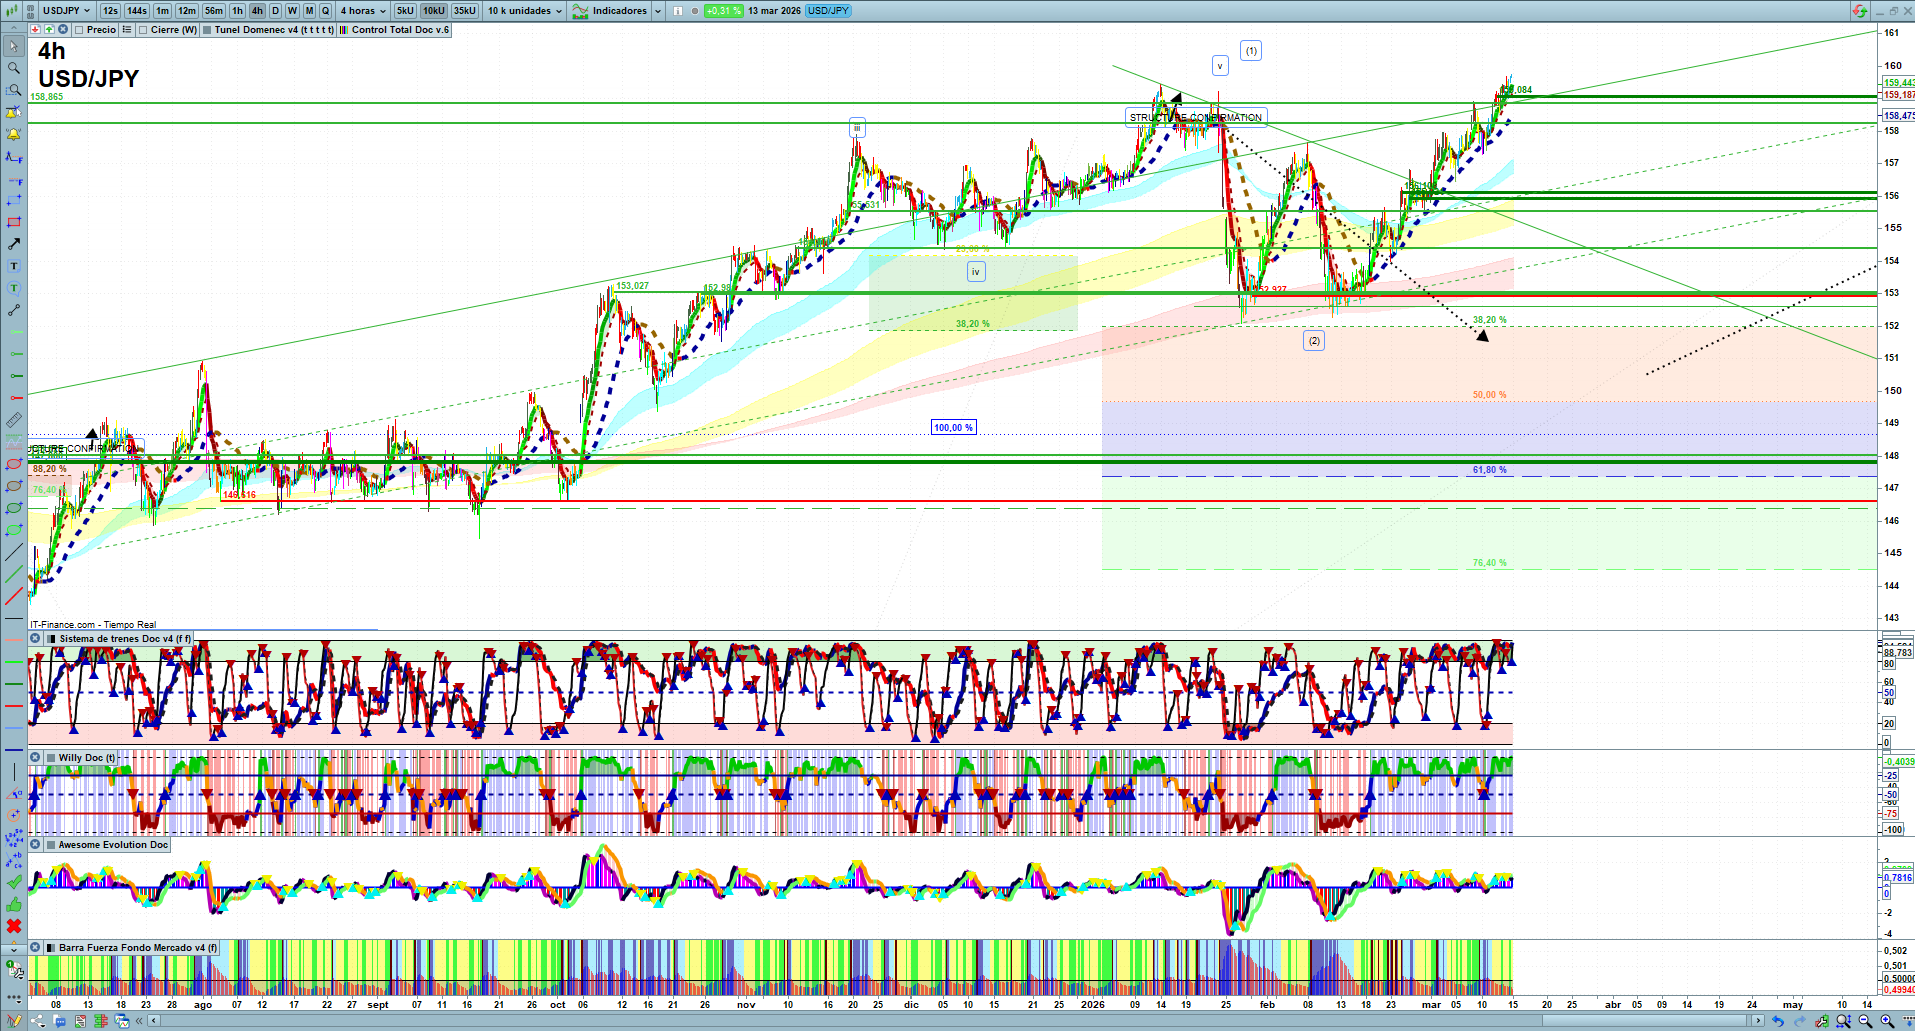Viewport: 1915px width, 1031px height.
Task: Open the USDJPY symbol dropdown
Action: (x=66, y=11)
